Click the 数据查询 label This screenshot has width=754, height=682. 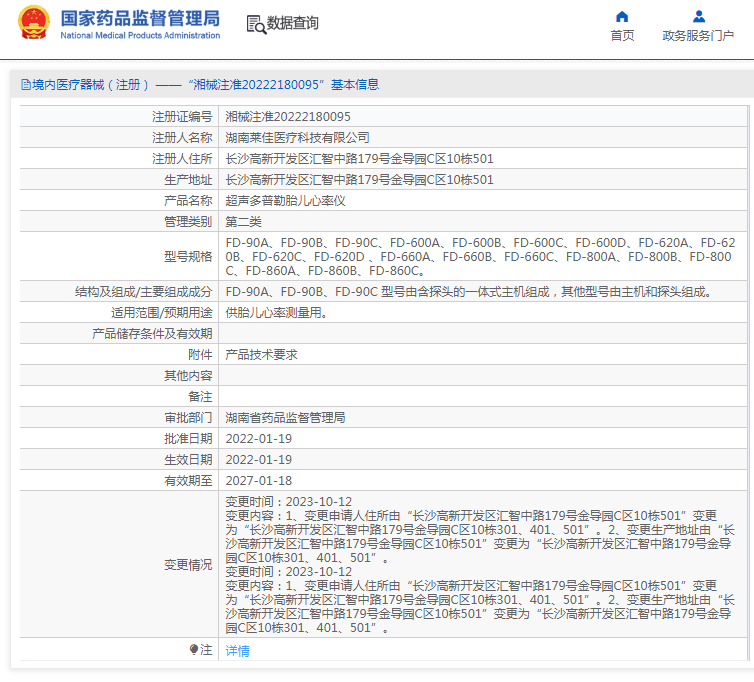tap(292, 23)
